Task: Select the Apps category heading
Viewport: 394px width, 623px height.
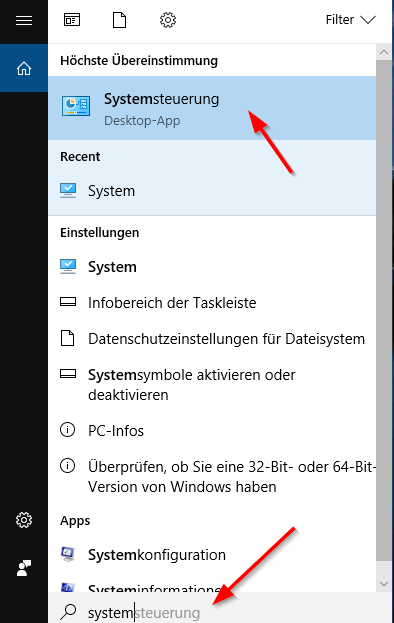Action: click(75, 520)
